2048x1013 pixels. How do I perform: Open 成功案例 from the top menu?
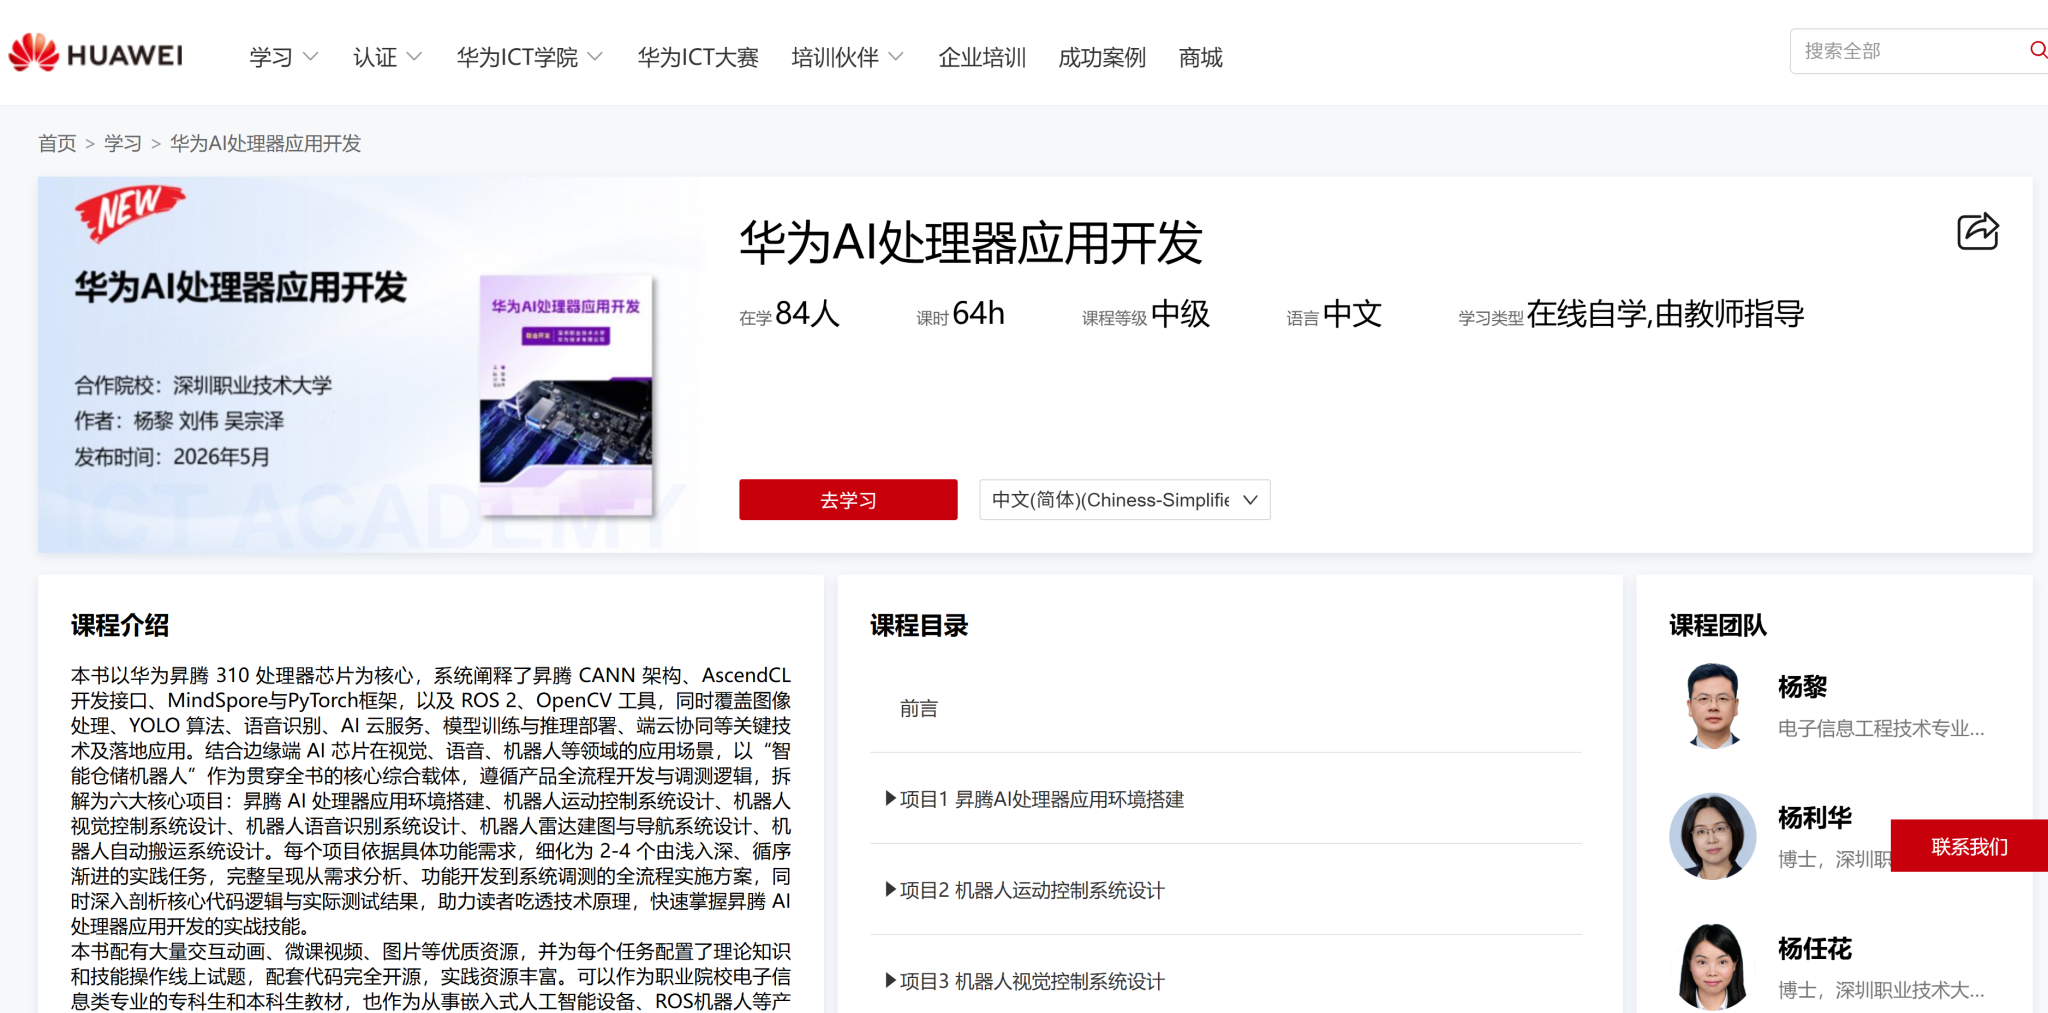click(1102, 57)
